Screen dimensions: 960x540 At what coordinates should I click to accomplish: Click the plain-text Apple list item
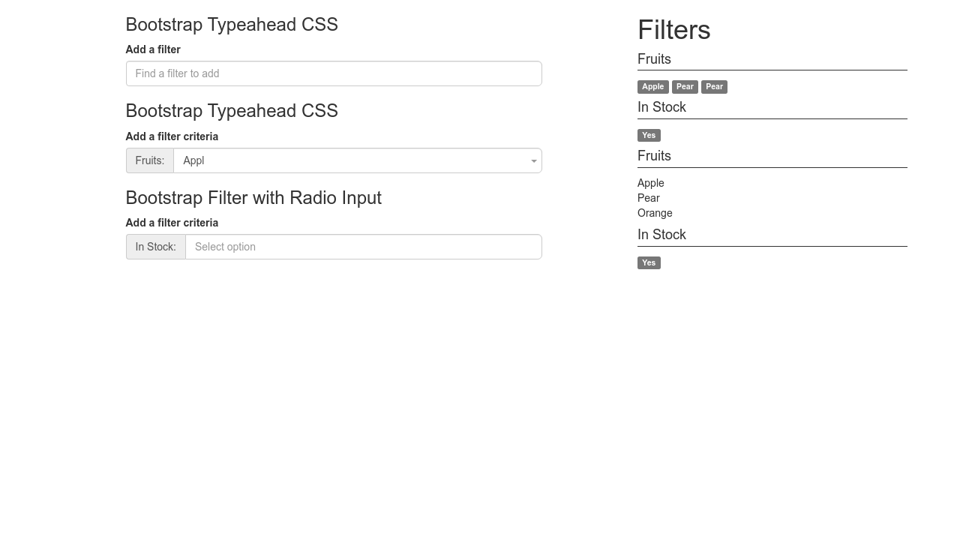[x=651, y=183]
